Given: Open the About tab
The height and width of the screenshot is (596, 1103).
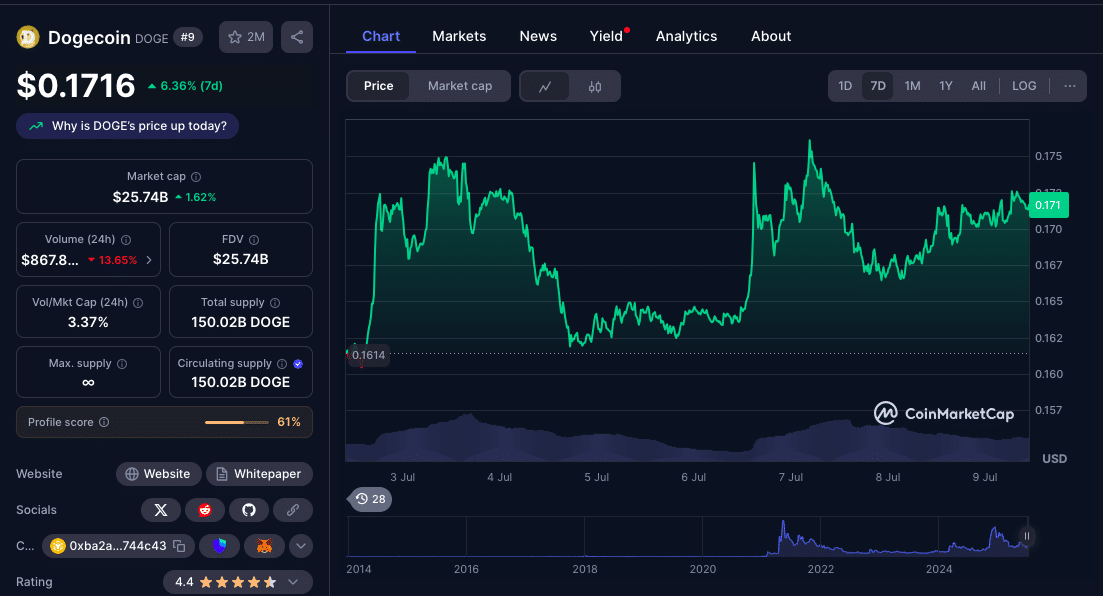Looking at the screenshot, I should coord(771,37).
